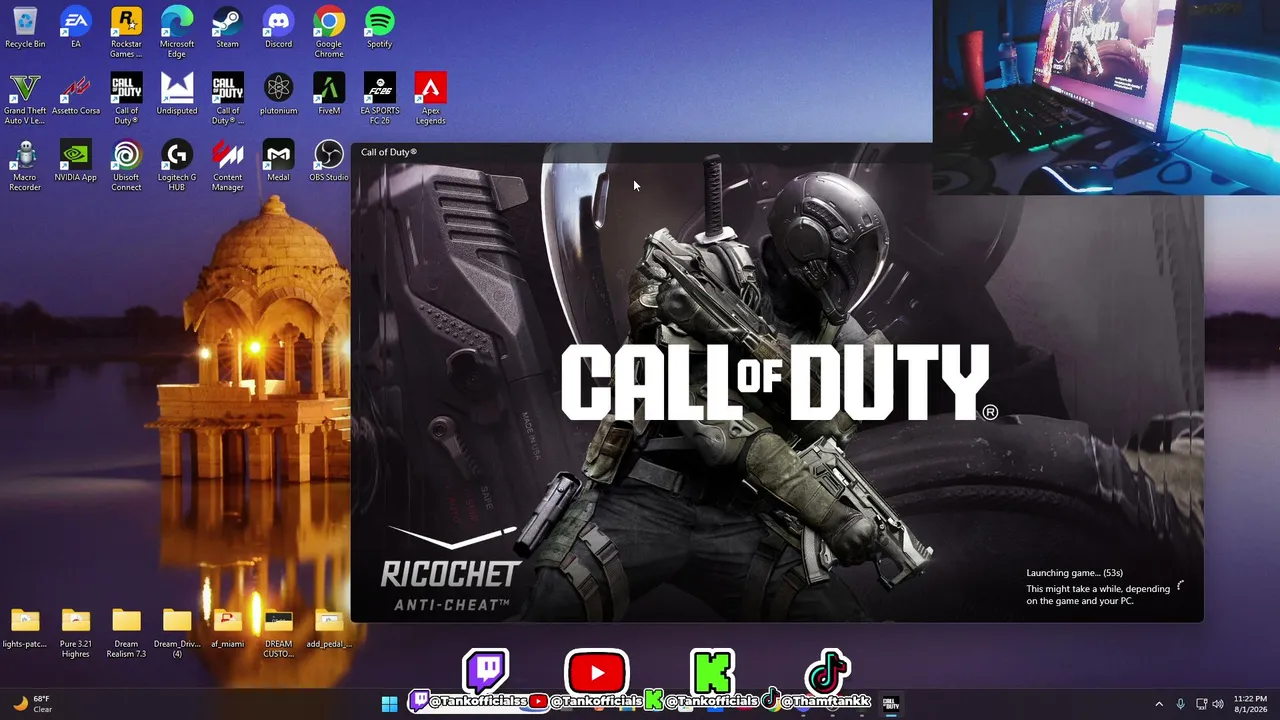Open the DREAM CUSTO... folder
The width and height of the screenshot is (1280, 720).
click(278, 633)
